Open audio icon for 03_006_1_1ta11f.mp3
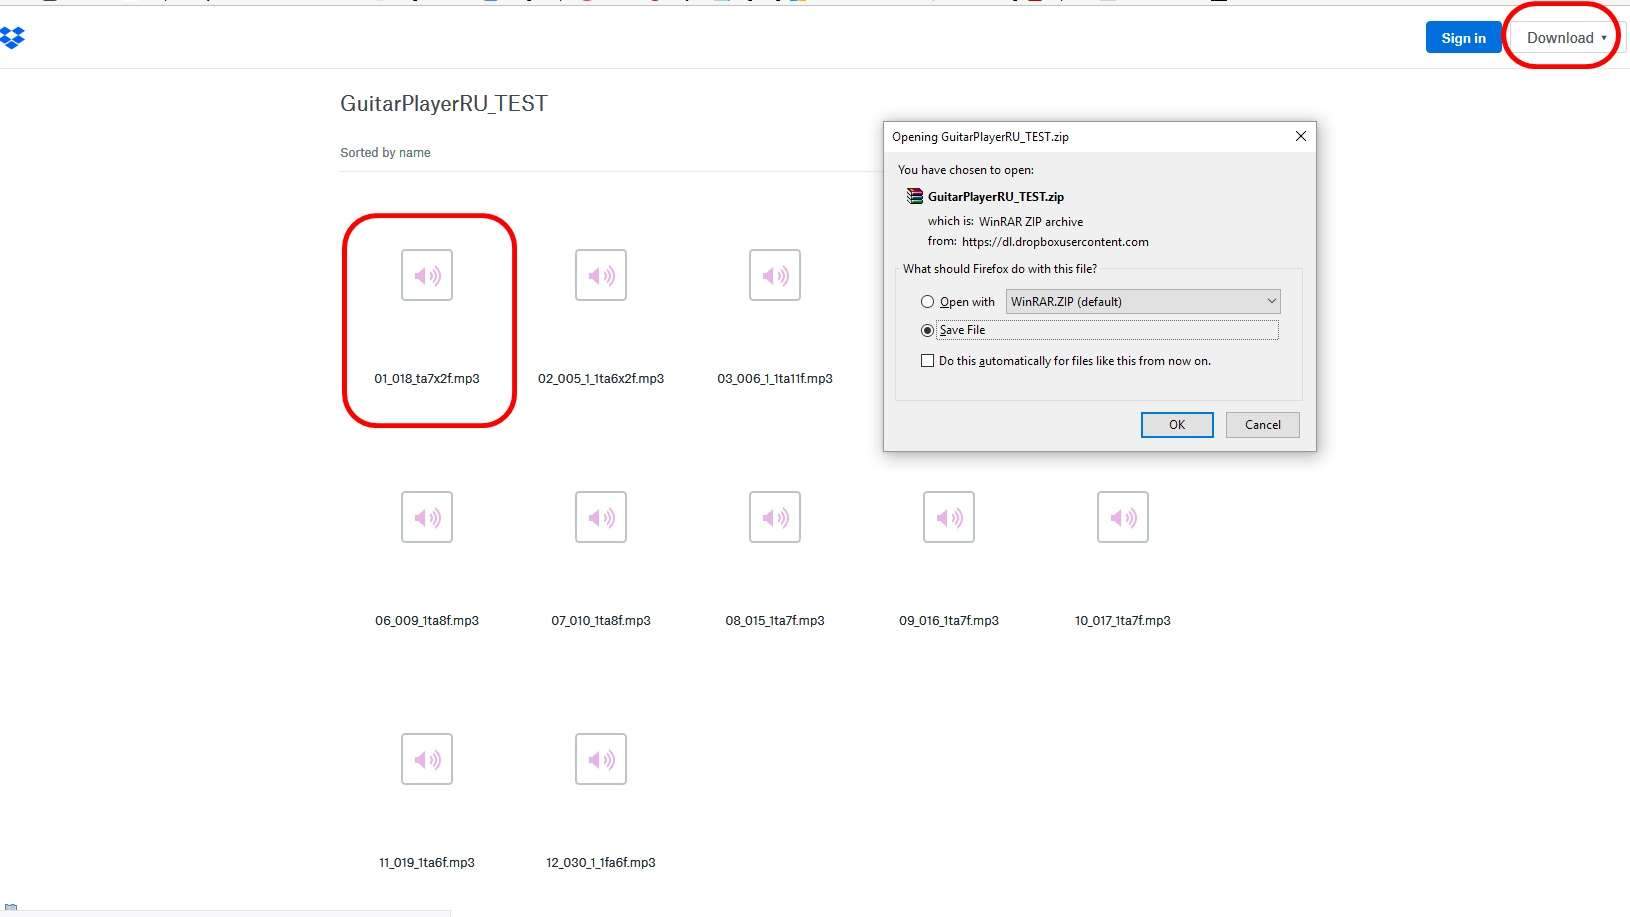The height and width of the screenshot is (917, 1630). 775,275
